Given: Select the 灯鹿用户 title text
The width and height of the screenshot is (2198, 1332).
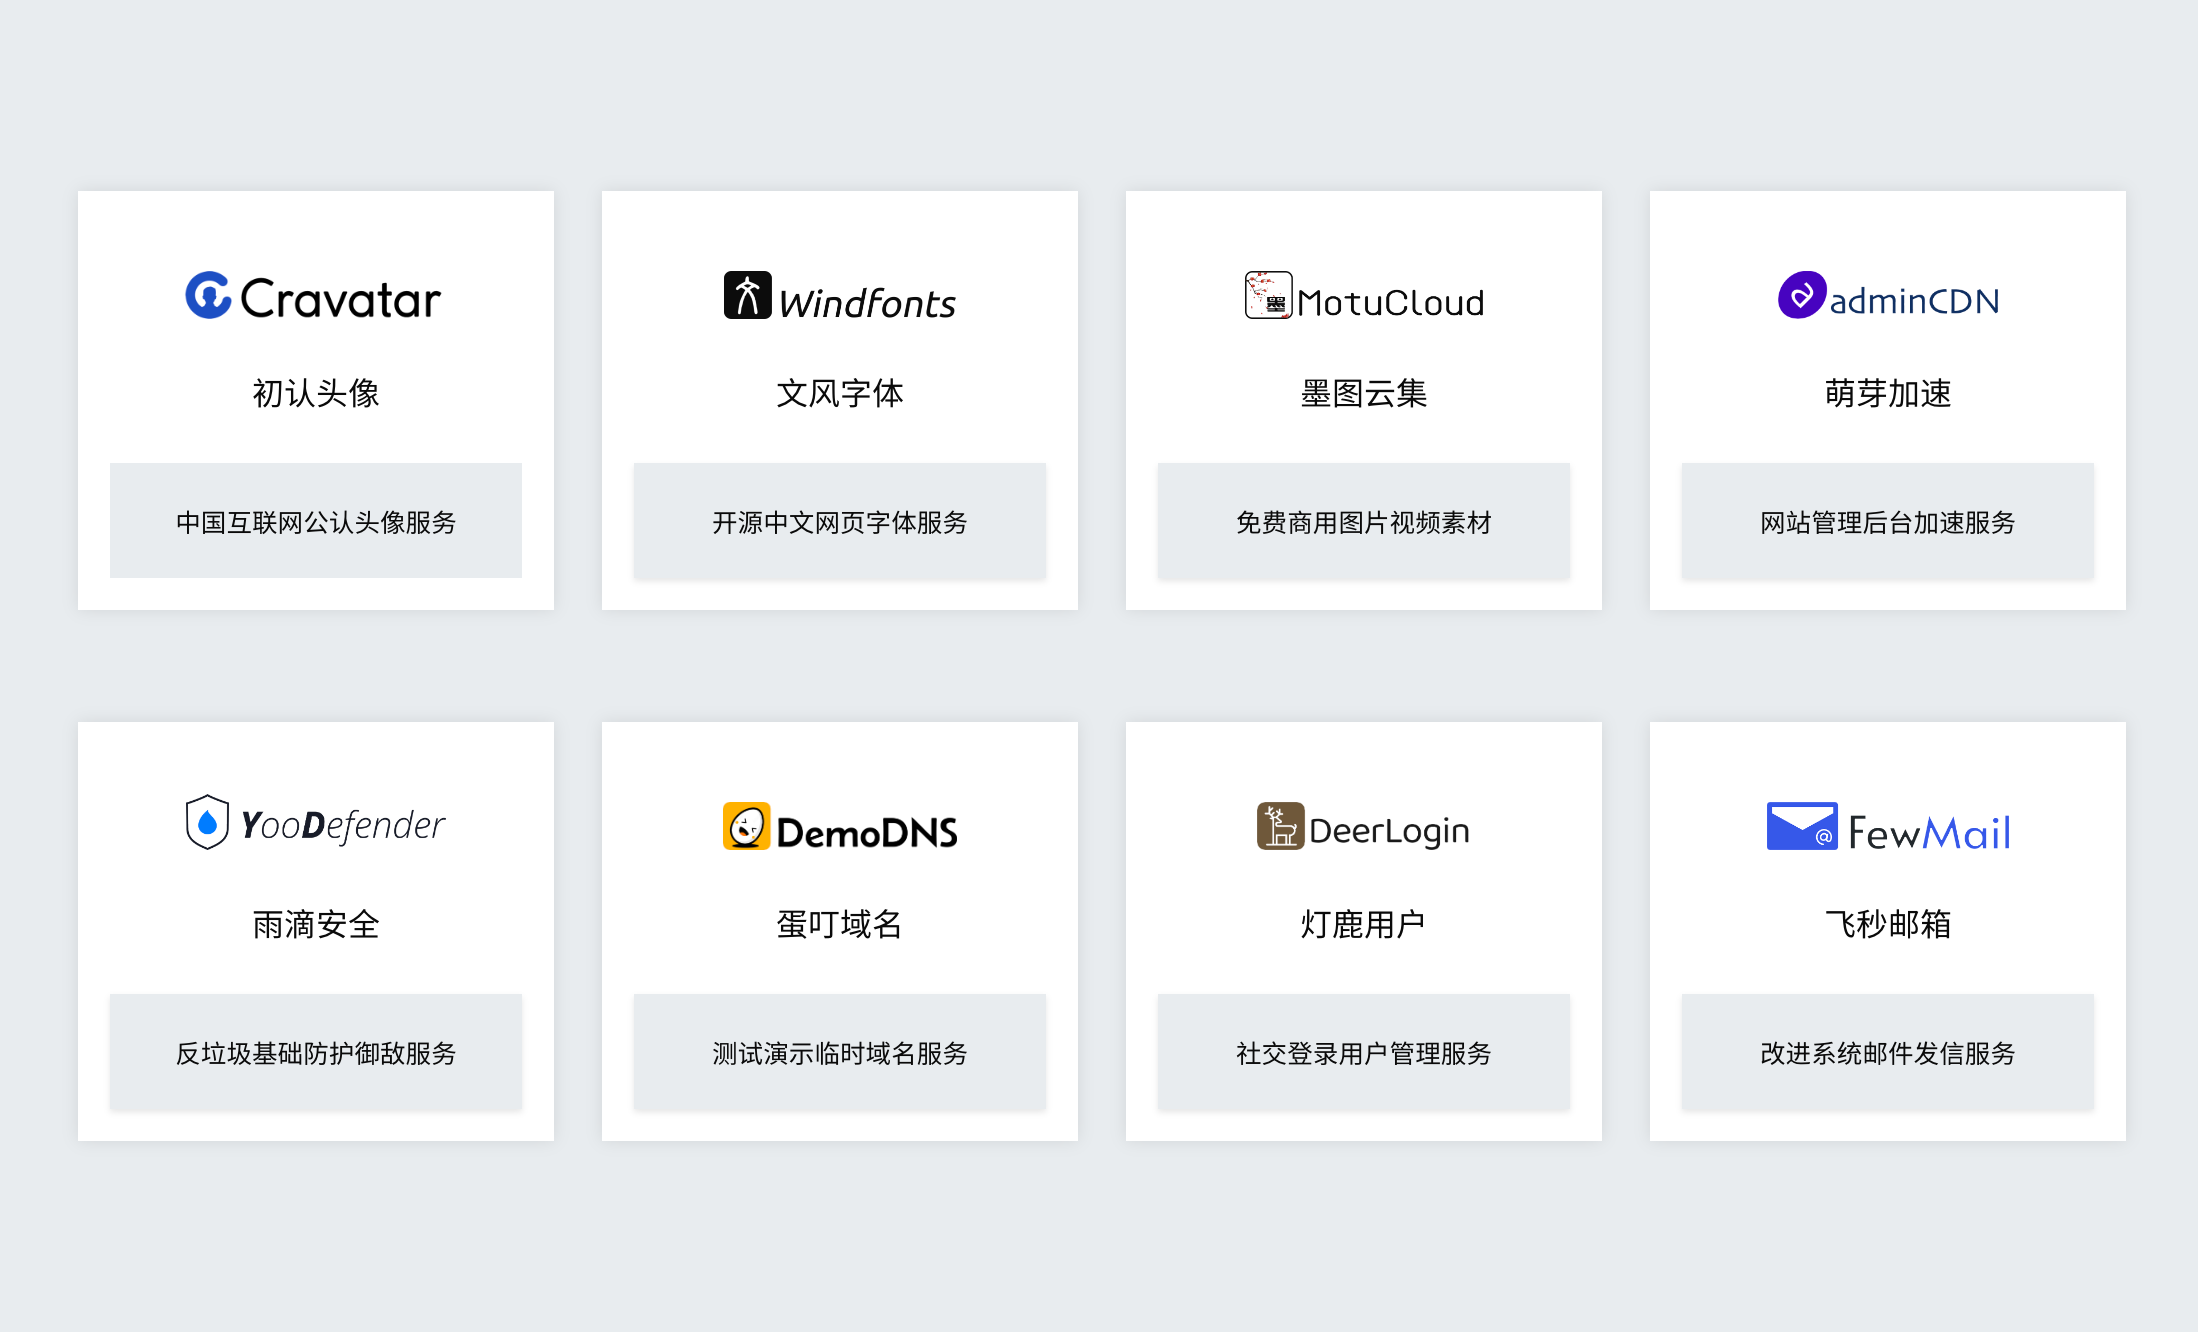Looking at the screenshot, I should [1364, 924].
